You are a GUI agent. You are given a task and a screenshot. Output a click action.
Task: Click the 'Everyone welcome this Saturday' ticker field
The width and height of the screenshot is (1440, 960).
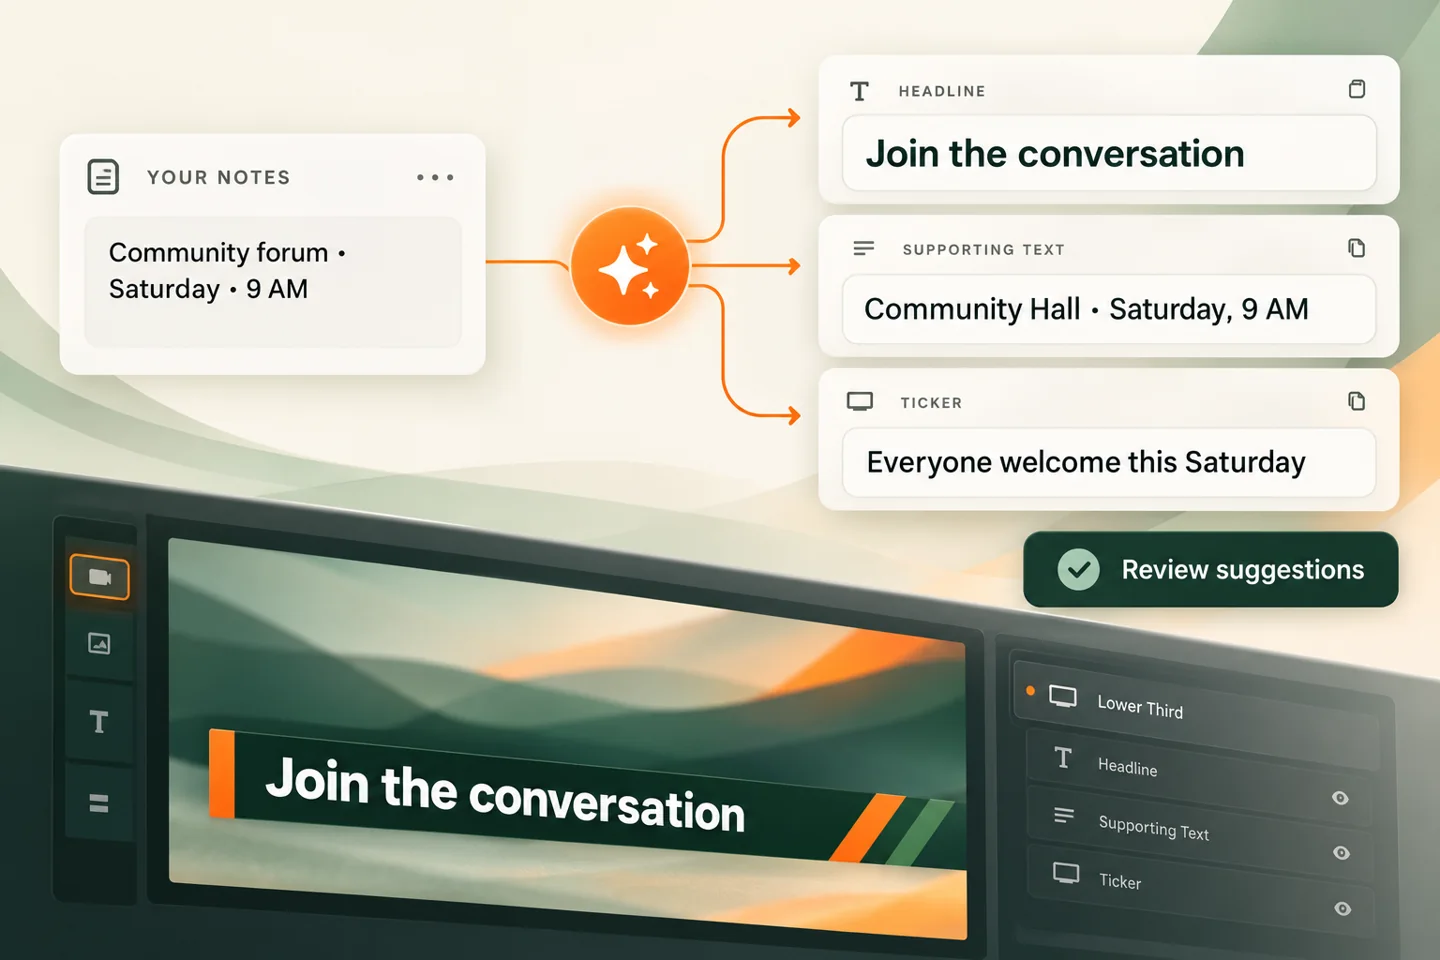point(1109,462)
